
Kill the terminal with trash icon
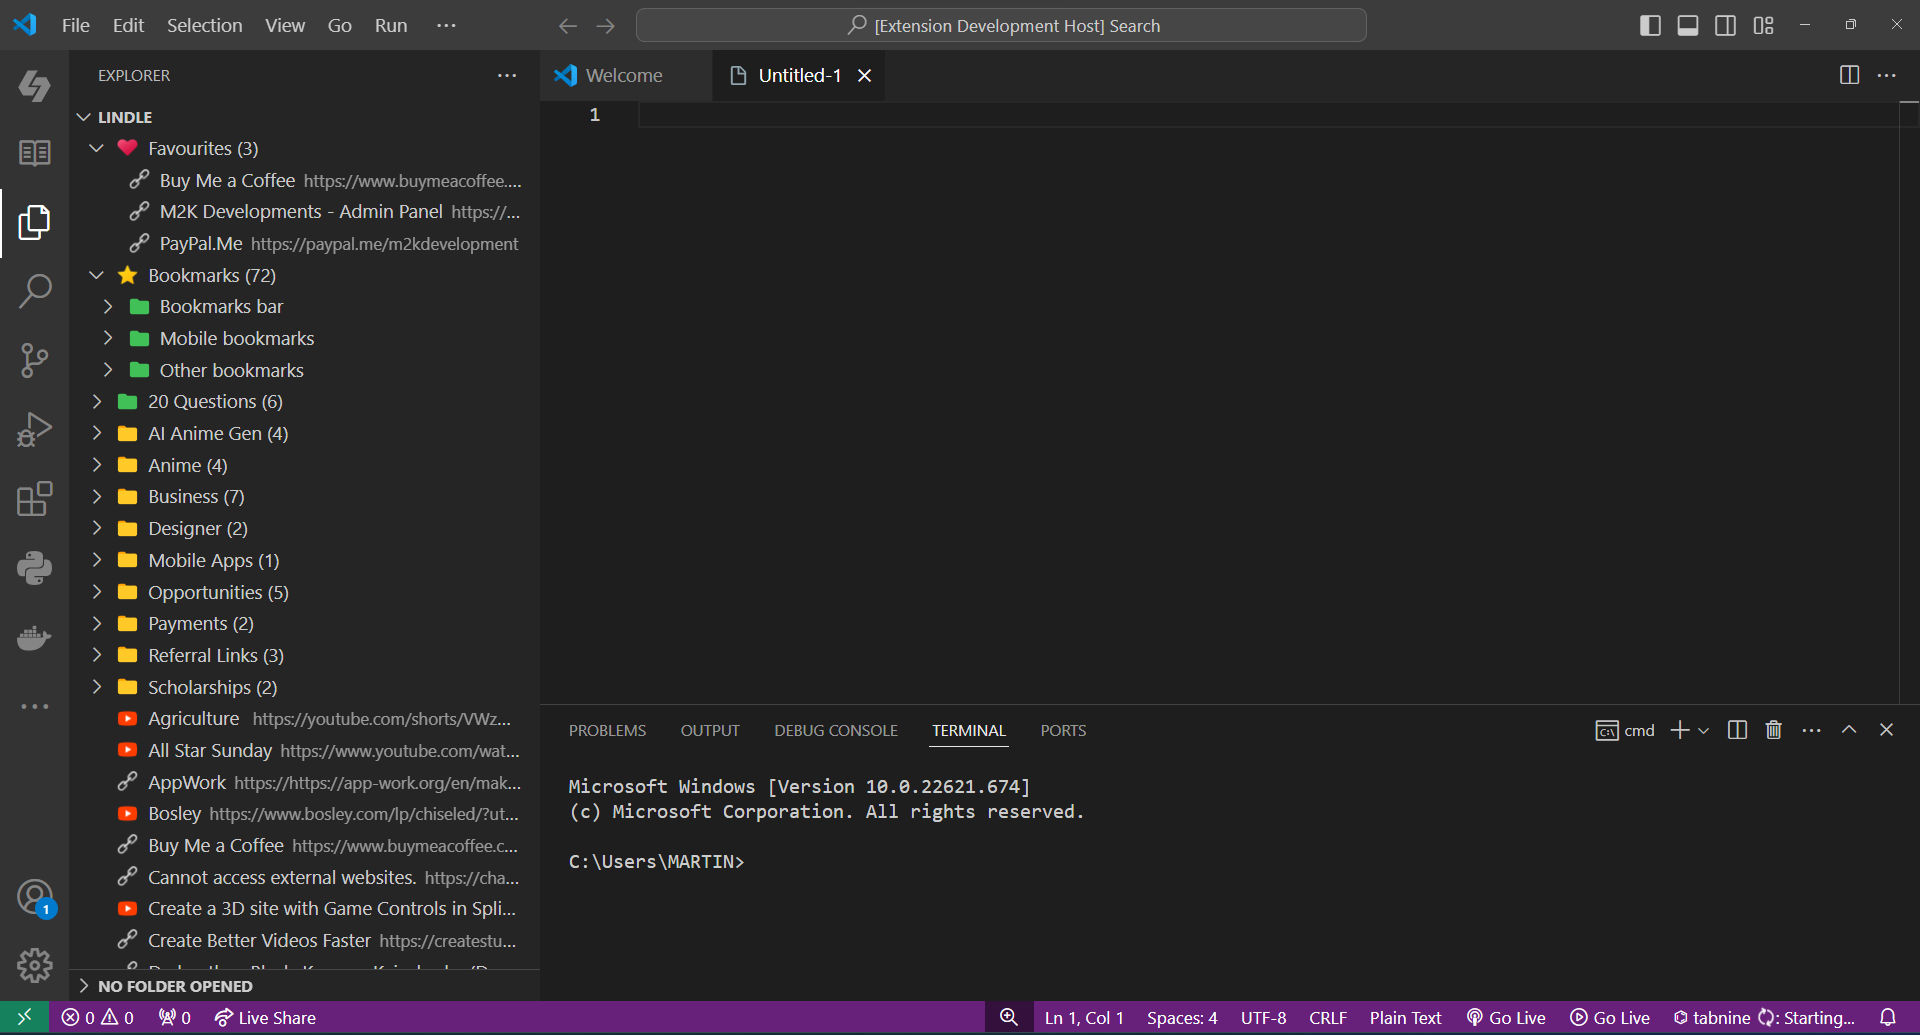tap(1774, 730)
